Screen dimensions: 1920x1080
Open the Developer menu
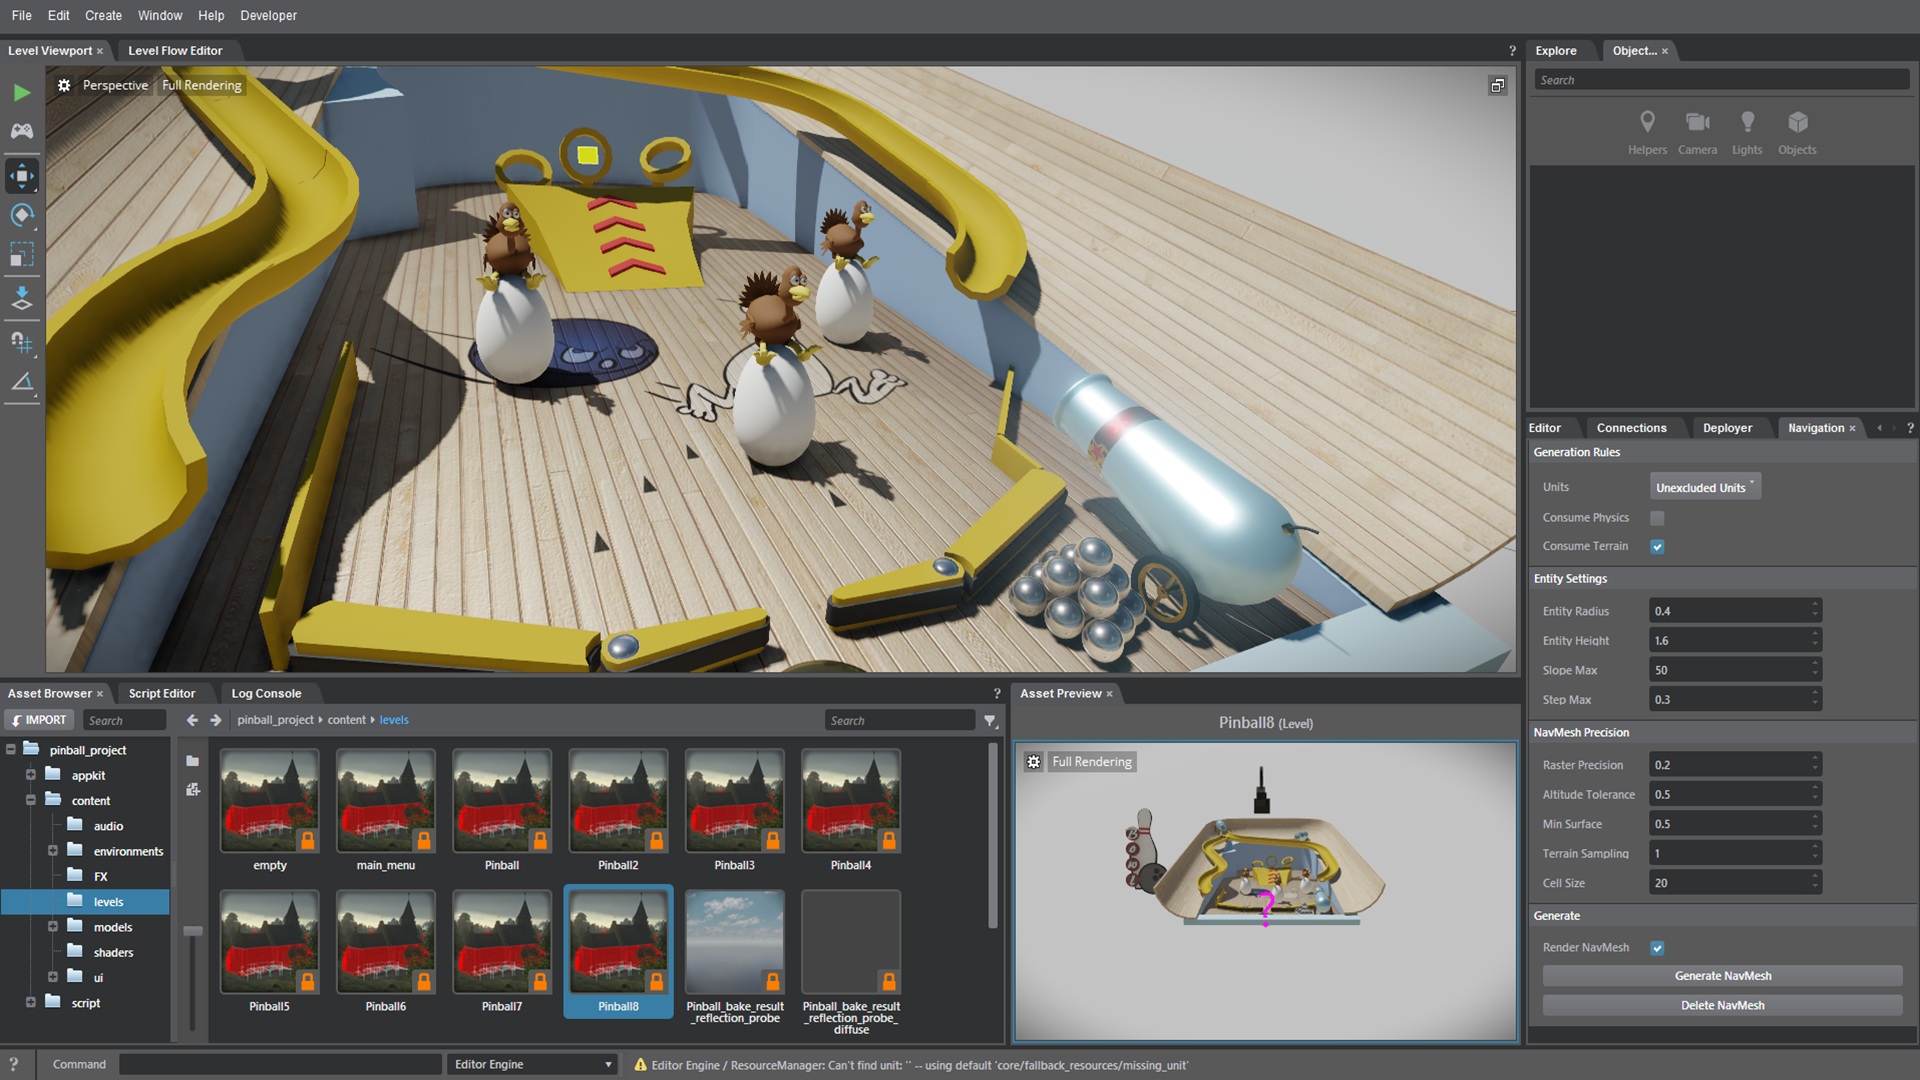(x=268, y=15)
